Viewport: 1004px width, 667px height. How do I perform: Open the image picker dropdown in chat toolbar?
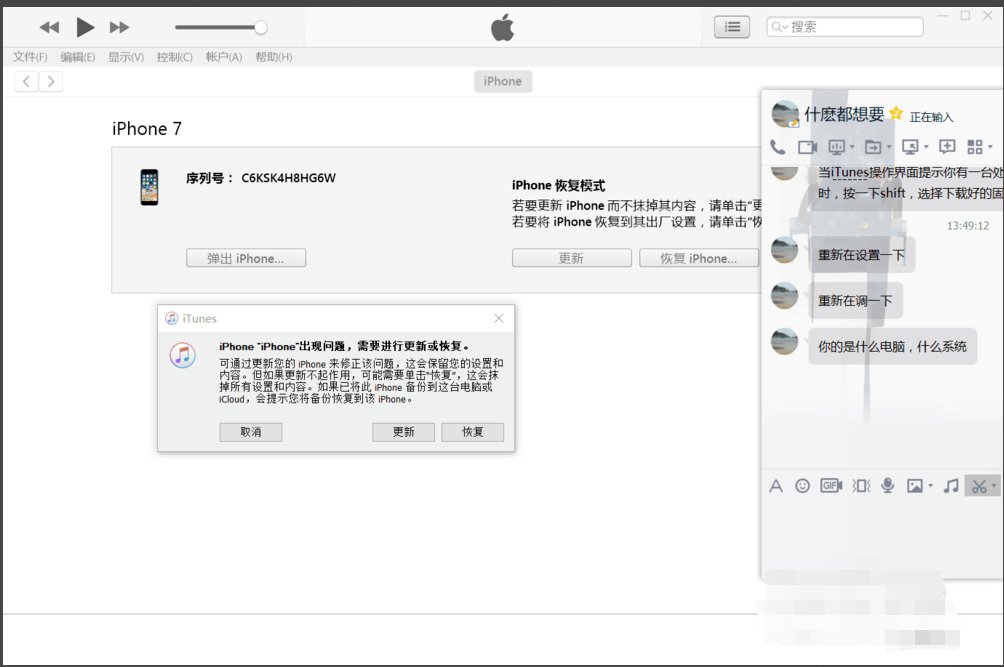pyautogui.click(x=931, y=486)
